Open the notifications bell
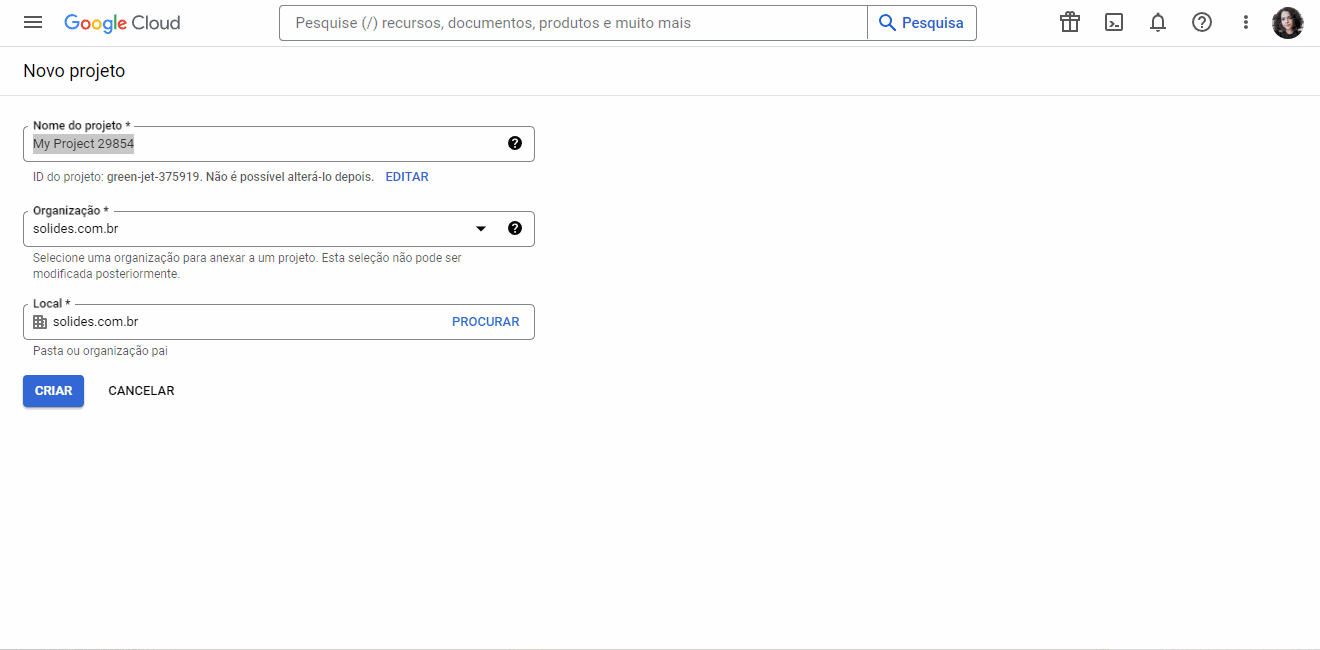This screenshot has height=650, width=1320. point(1158,23)
